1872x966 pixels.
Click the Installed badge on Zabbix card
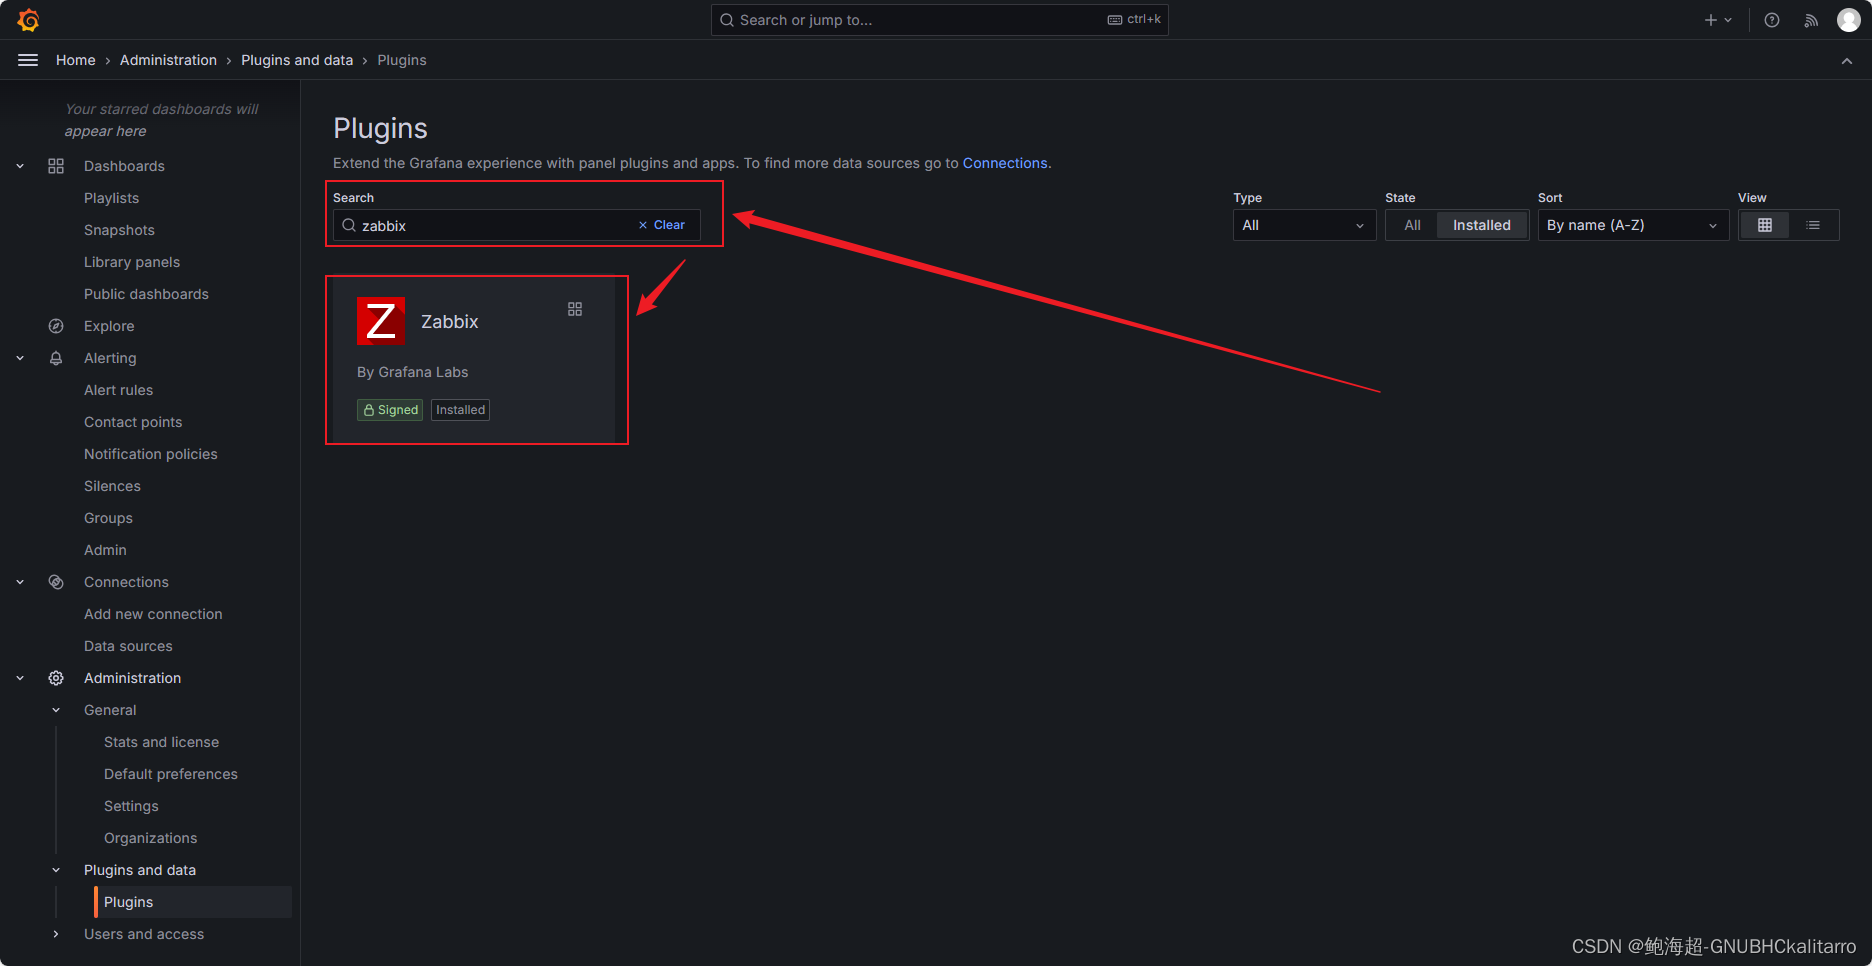click(460, 410)
